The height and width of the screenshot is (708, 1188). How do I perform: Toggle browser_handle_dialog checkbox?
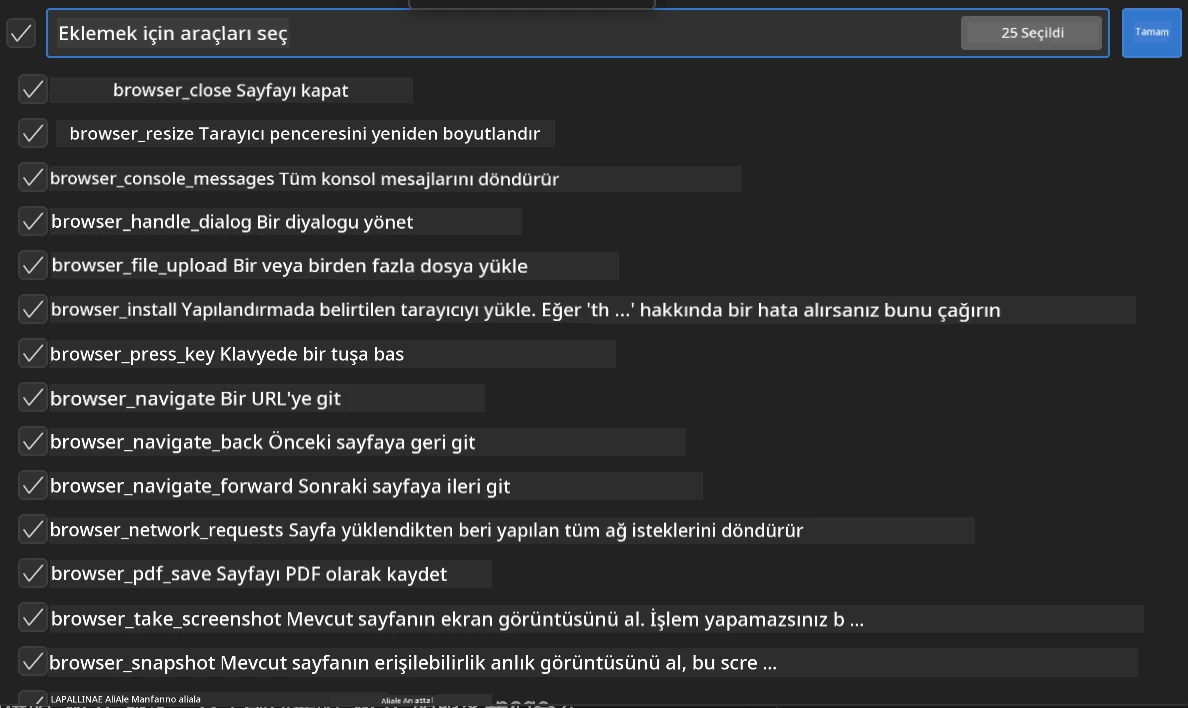point(33,221)
